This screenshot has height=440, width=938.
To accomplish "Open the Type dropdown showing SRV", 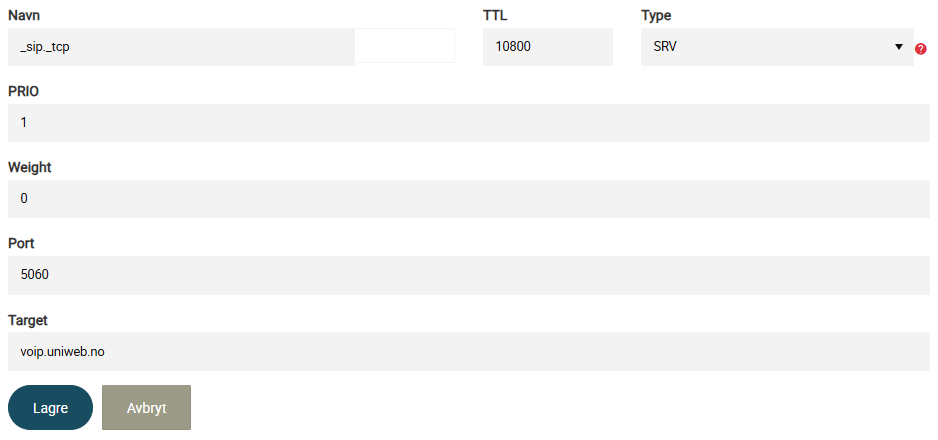I will point(777,47).
